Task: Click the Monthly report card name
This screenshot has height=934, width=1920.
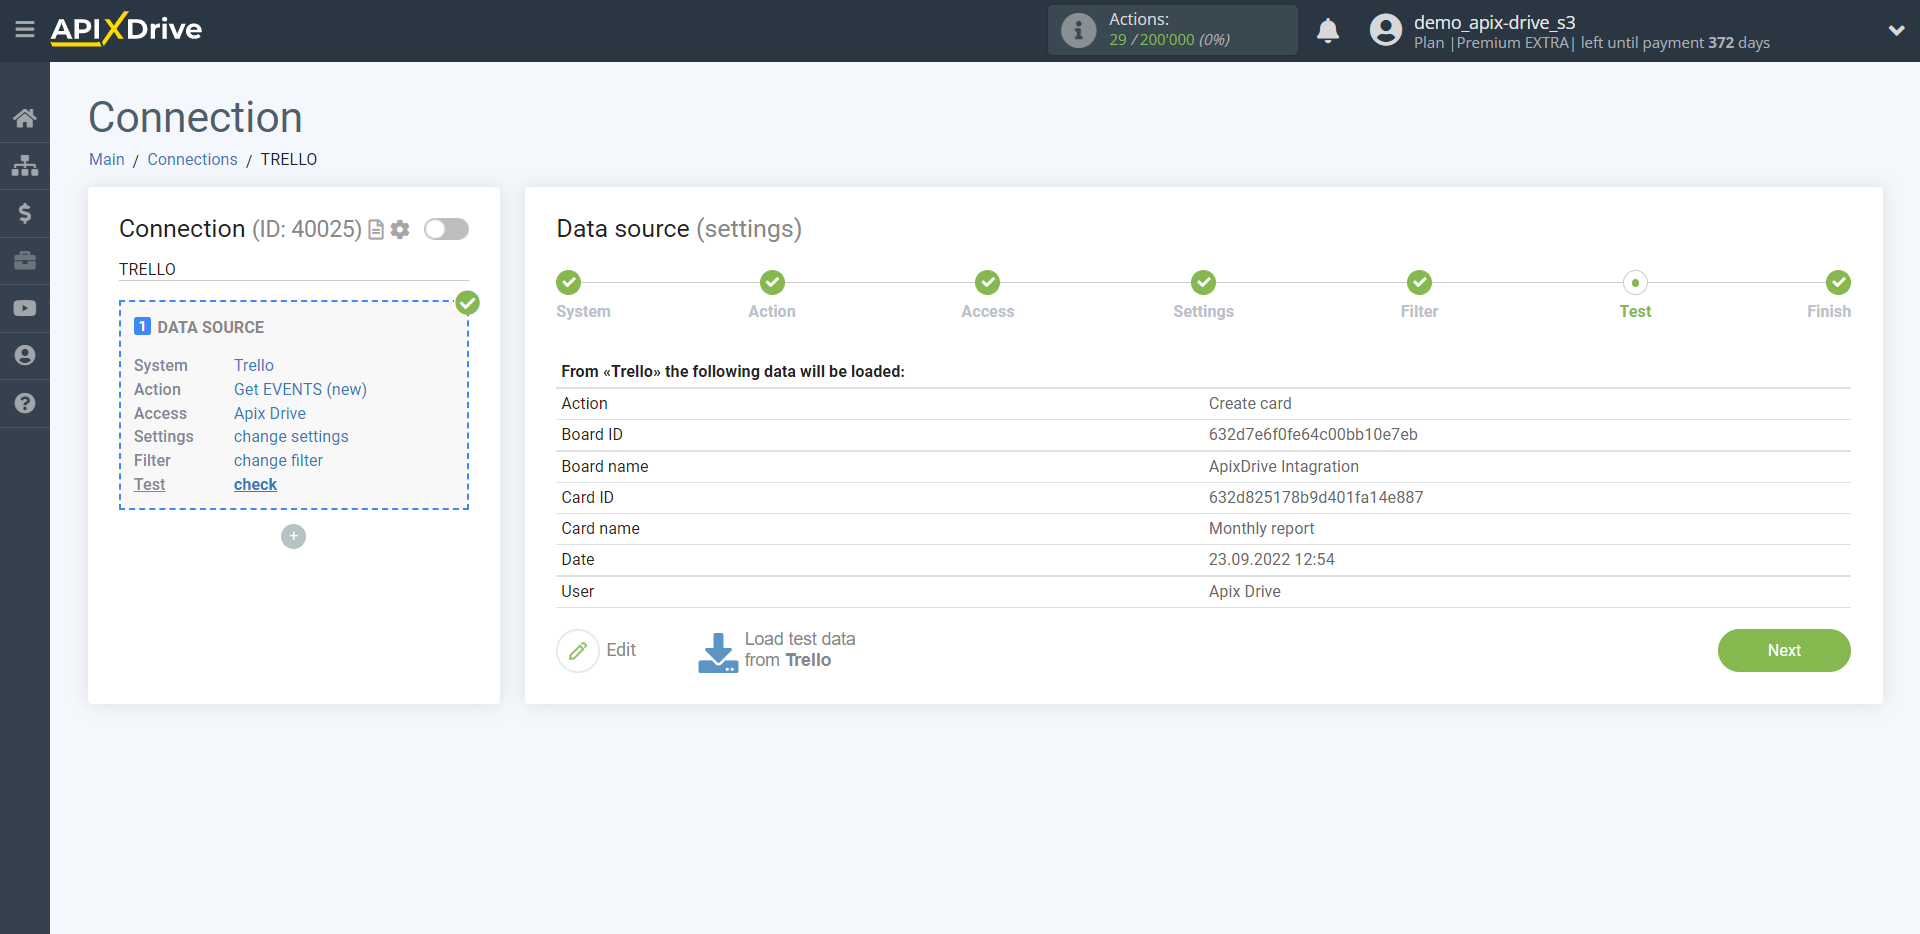Action: 1261,528
